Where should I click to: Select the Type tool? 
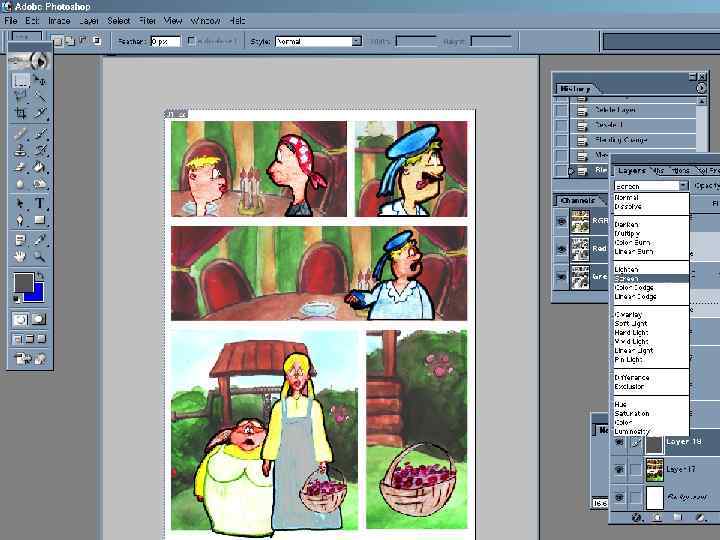pos(40,203)
